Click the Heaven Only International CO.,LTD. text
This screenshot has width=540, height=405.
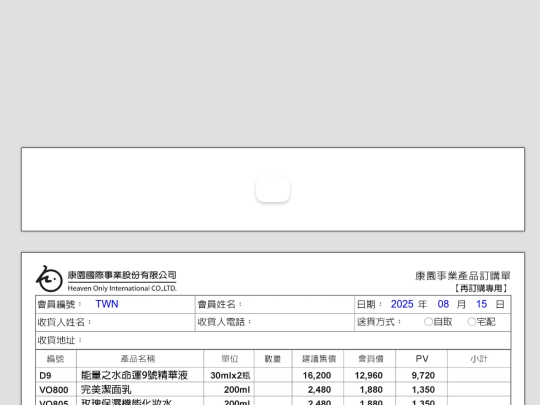click(122, 288)
